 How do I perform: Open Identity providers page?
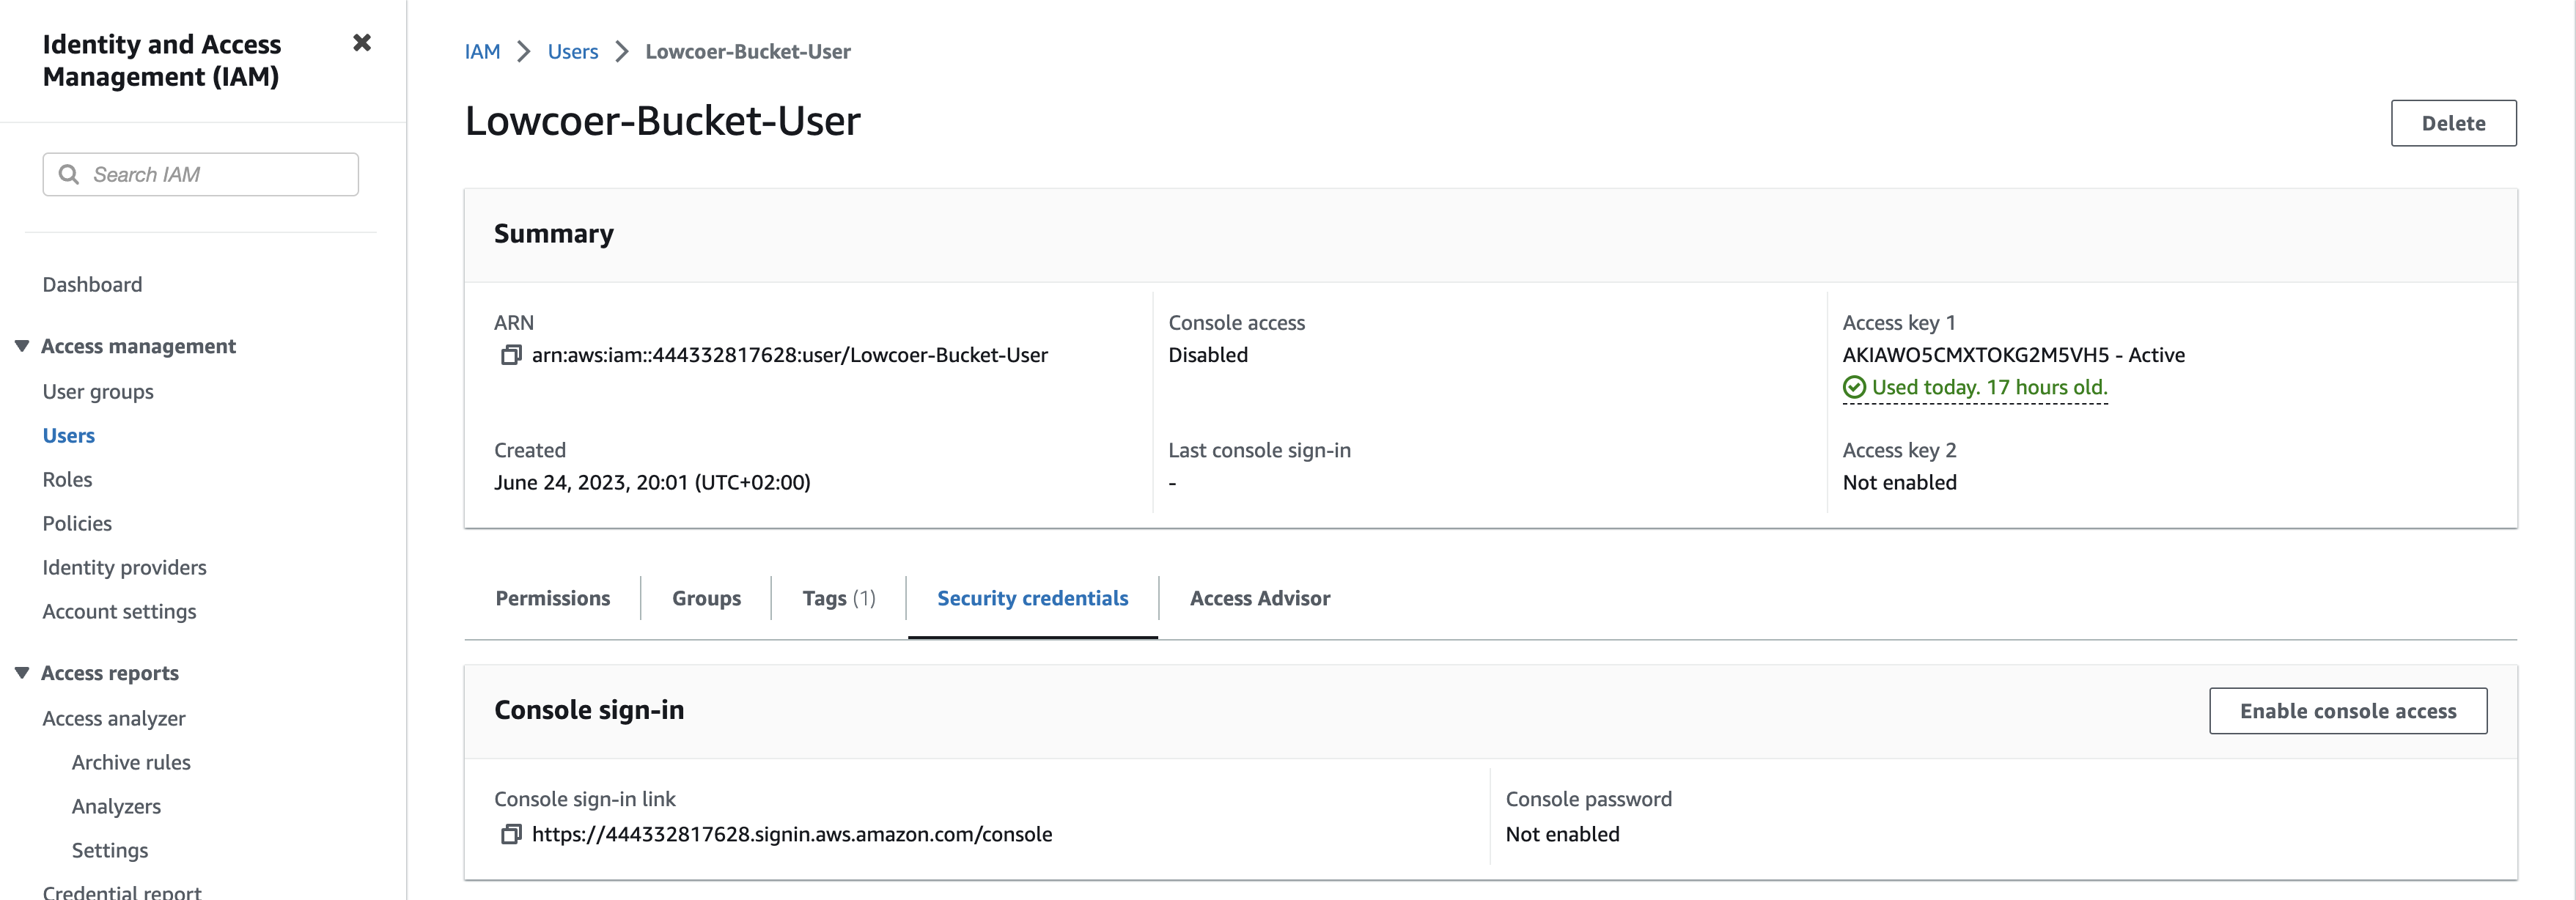124,568
